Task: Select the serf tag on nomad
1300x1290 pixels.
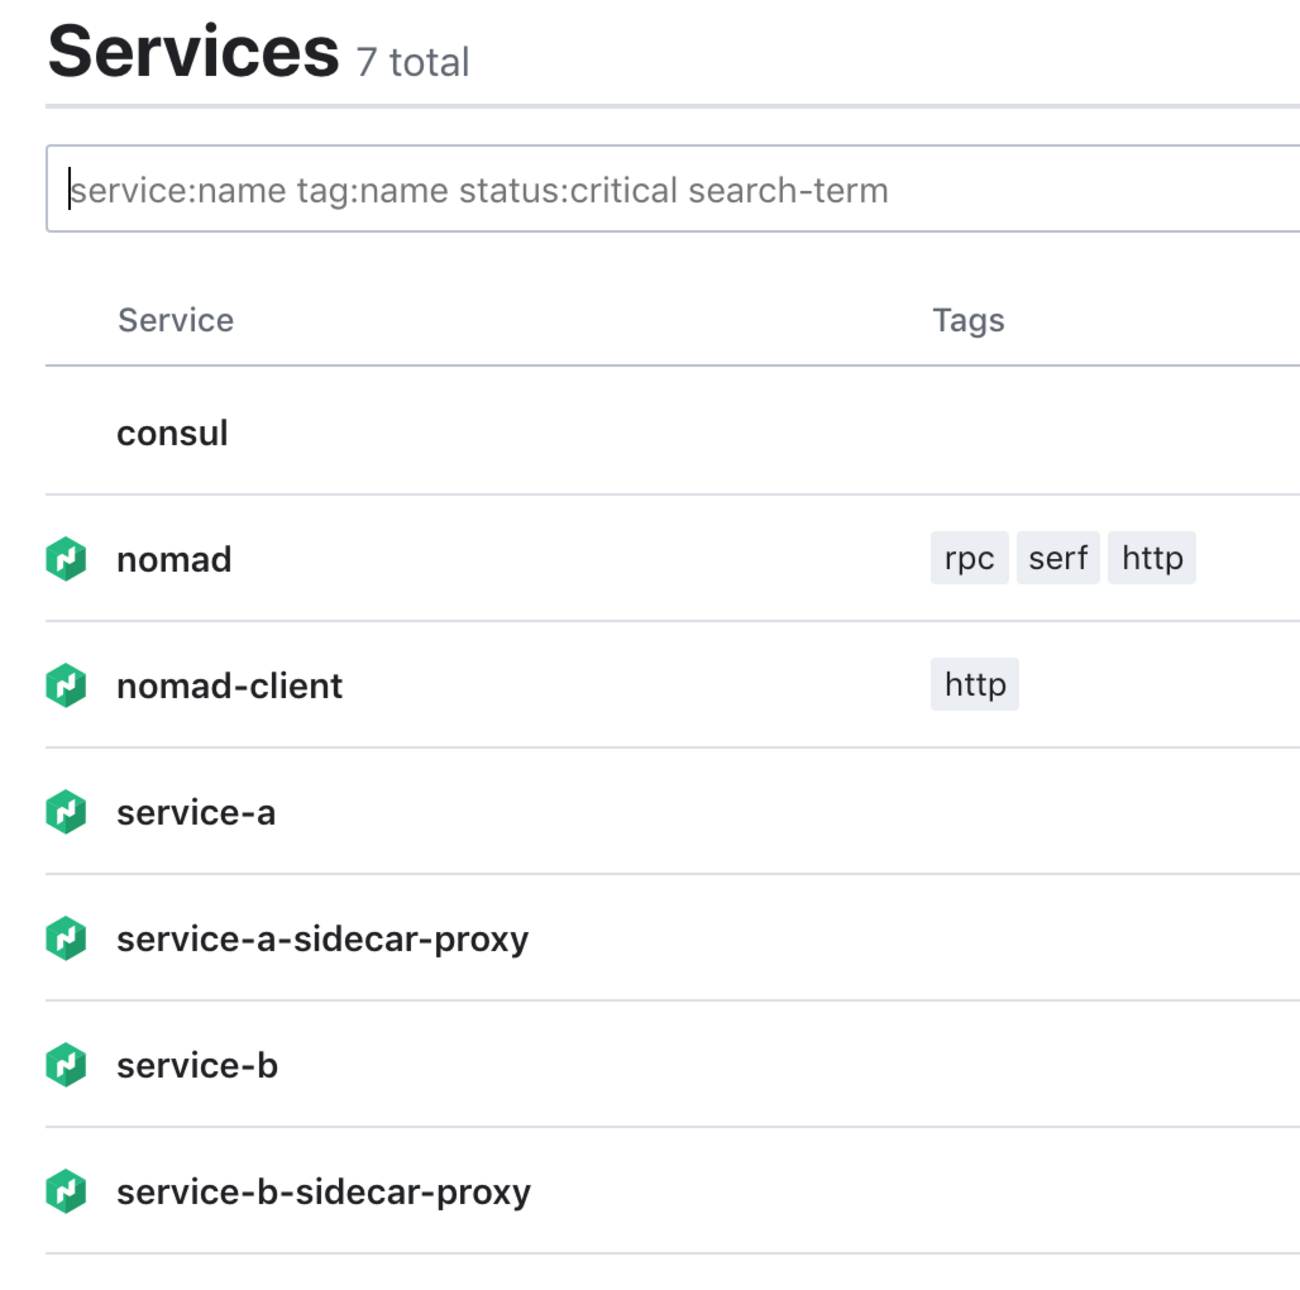Action: point(1058,558)
